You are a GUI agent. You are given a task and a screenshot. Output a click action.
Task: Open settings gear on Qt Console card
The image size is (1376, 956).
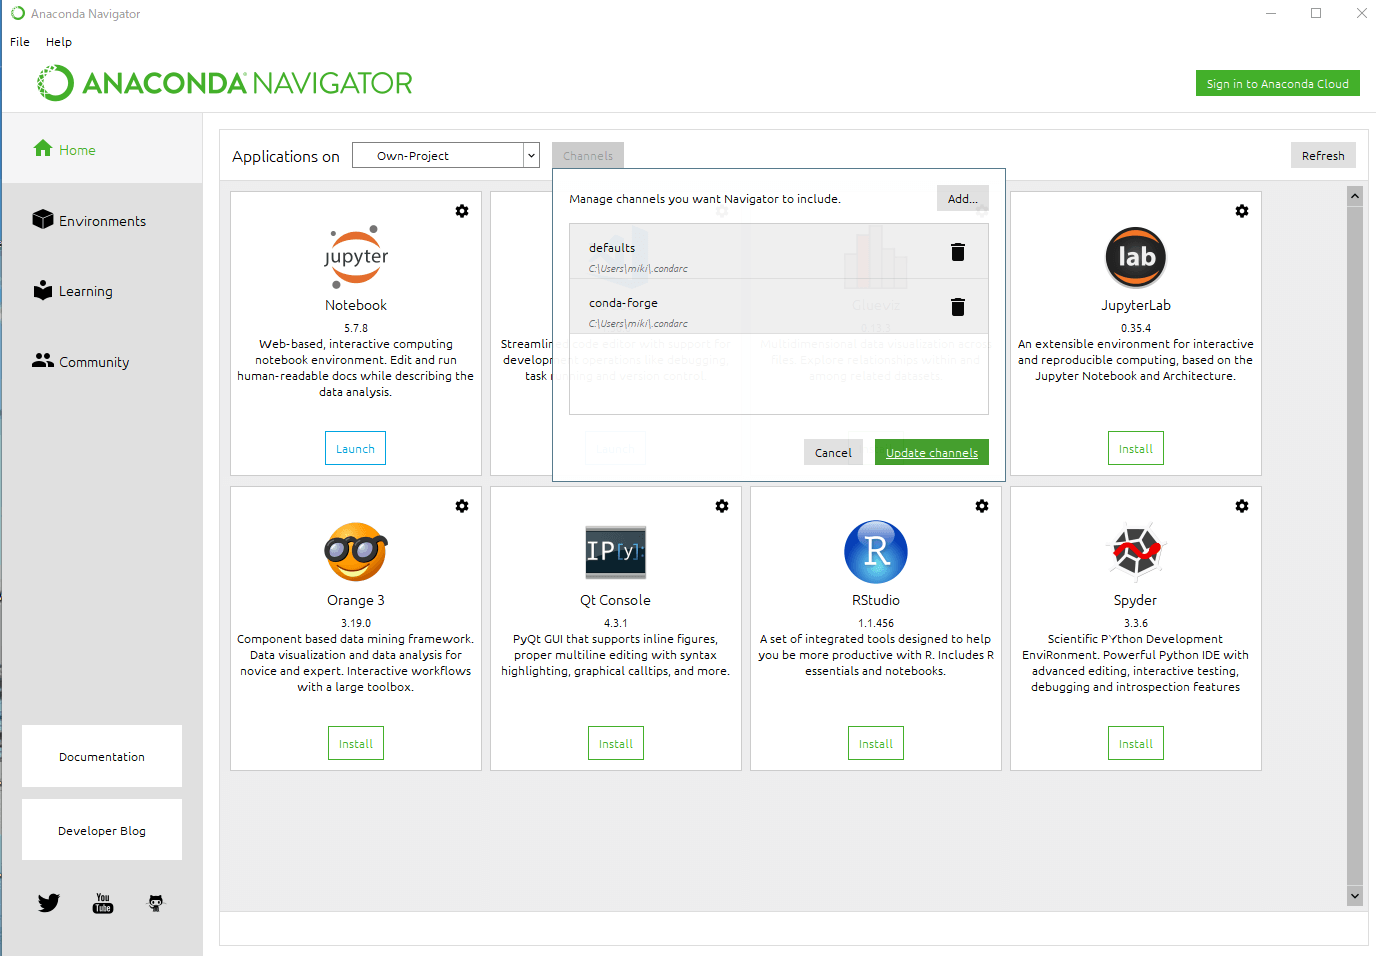[x=722, y=506]
